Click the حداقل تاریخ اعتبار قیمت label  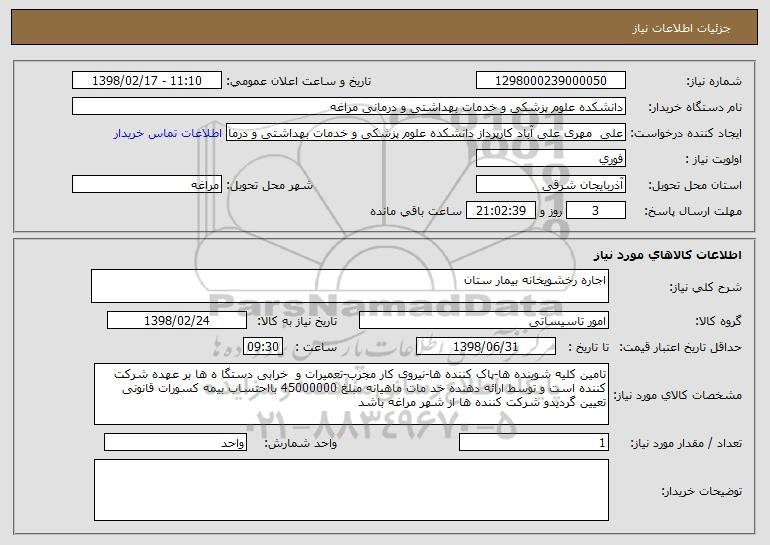tap(680, 348)
